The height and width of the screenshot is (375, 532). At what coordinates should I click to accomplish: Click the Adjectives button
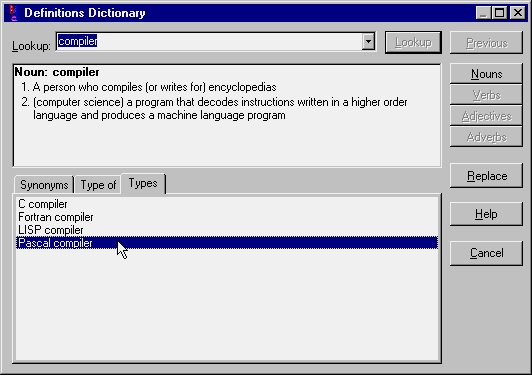point(486,116)
